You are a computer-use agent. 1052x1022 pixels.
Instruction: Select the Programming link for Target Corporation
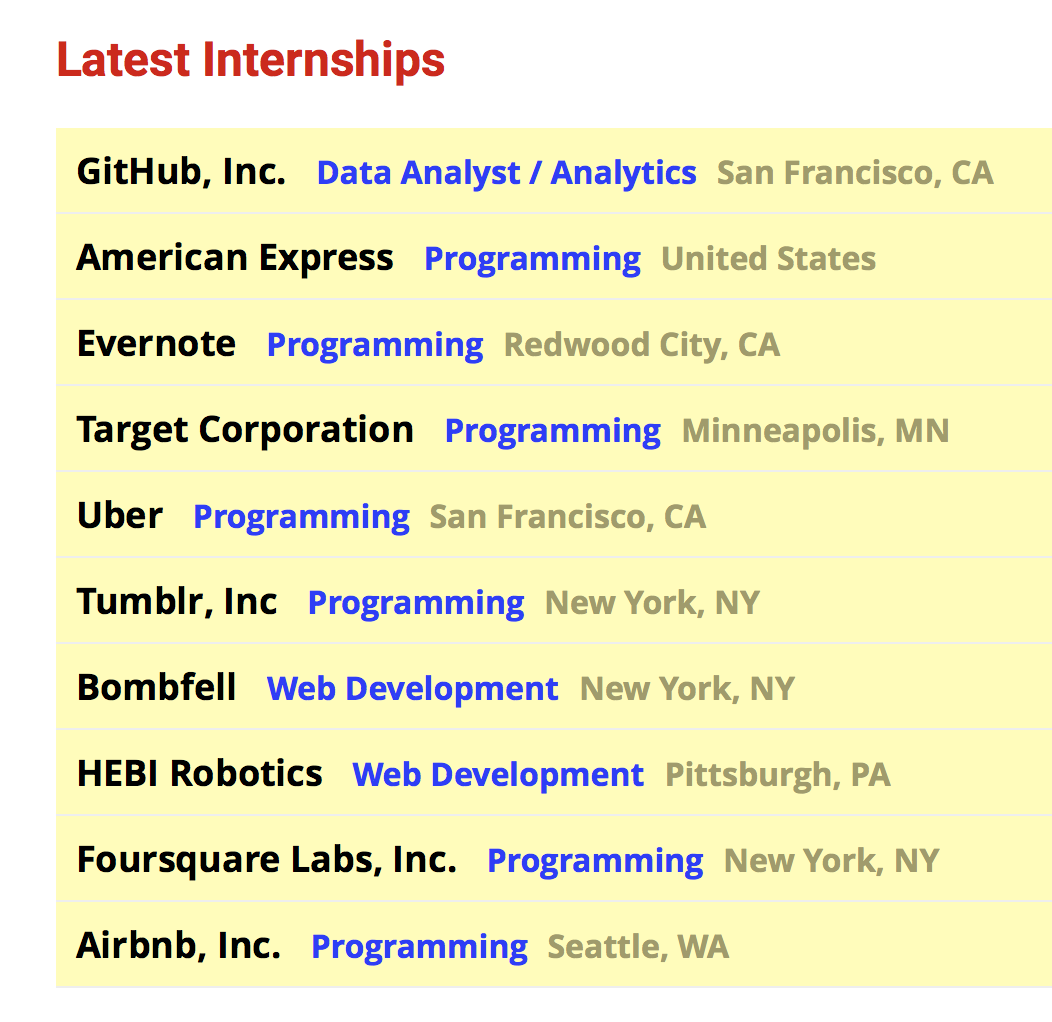click(552, 430)
